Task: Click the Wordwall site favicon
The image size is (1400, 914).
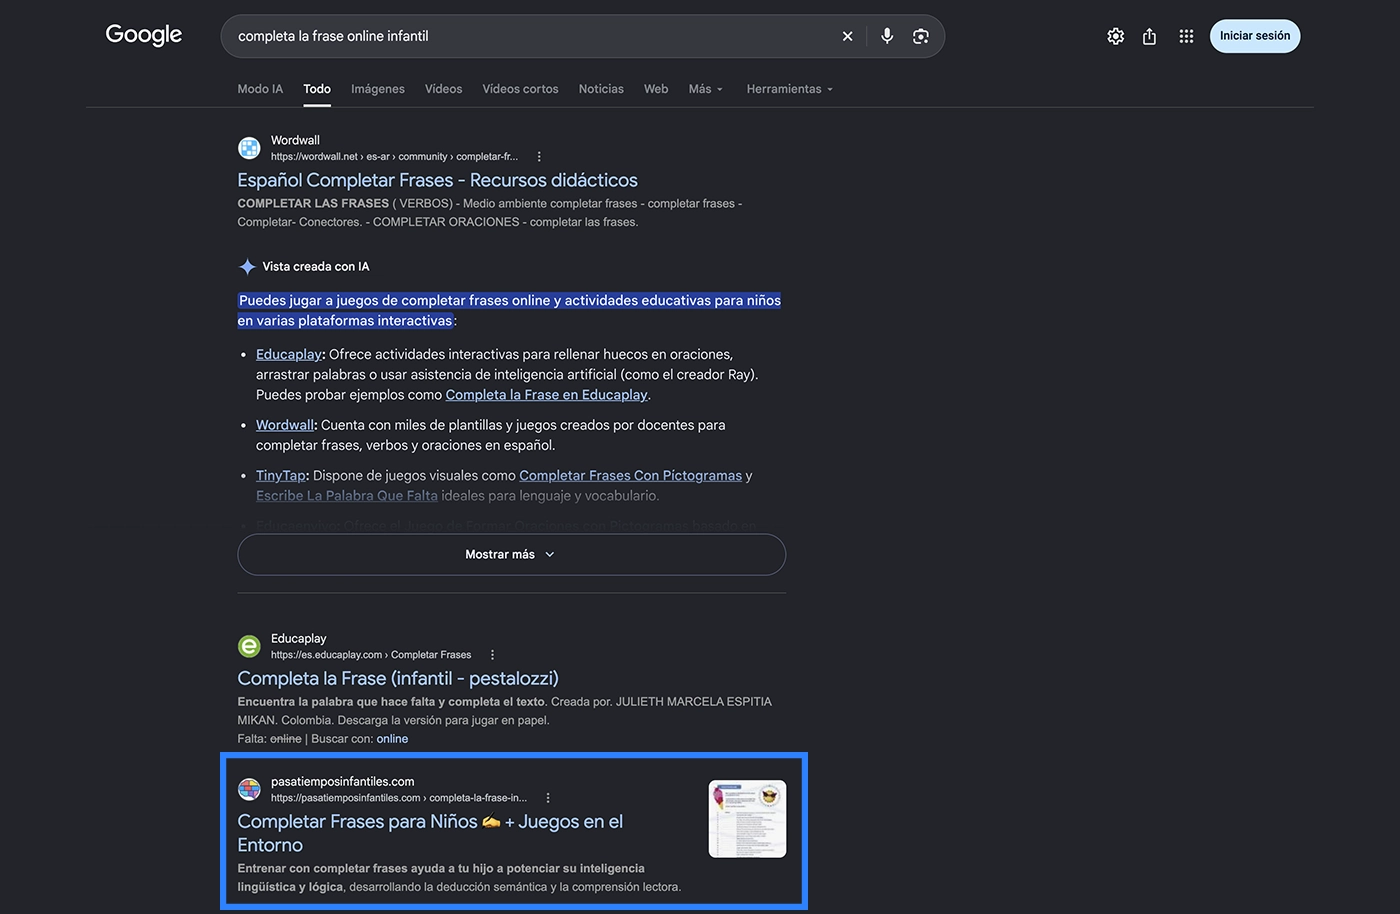Action: (249, 148)
